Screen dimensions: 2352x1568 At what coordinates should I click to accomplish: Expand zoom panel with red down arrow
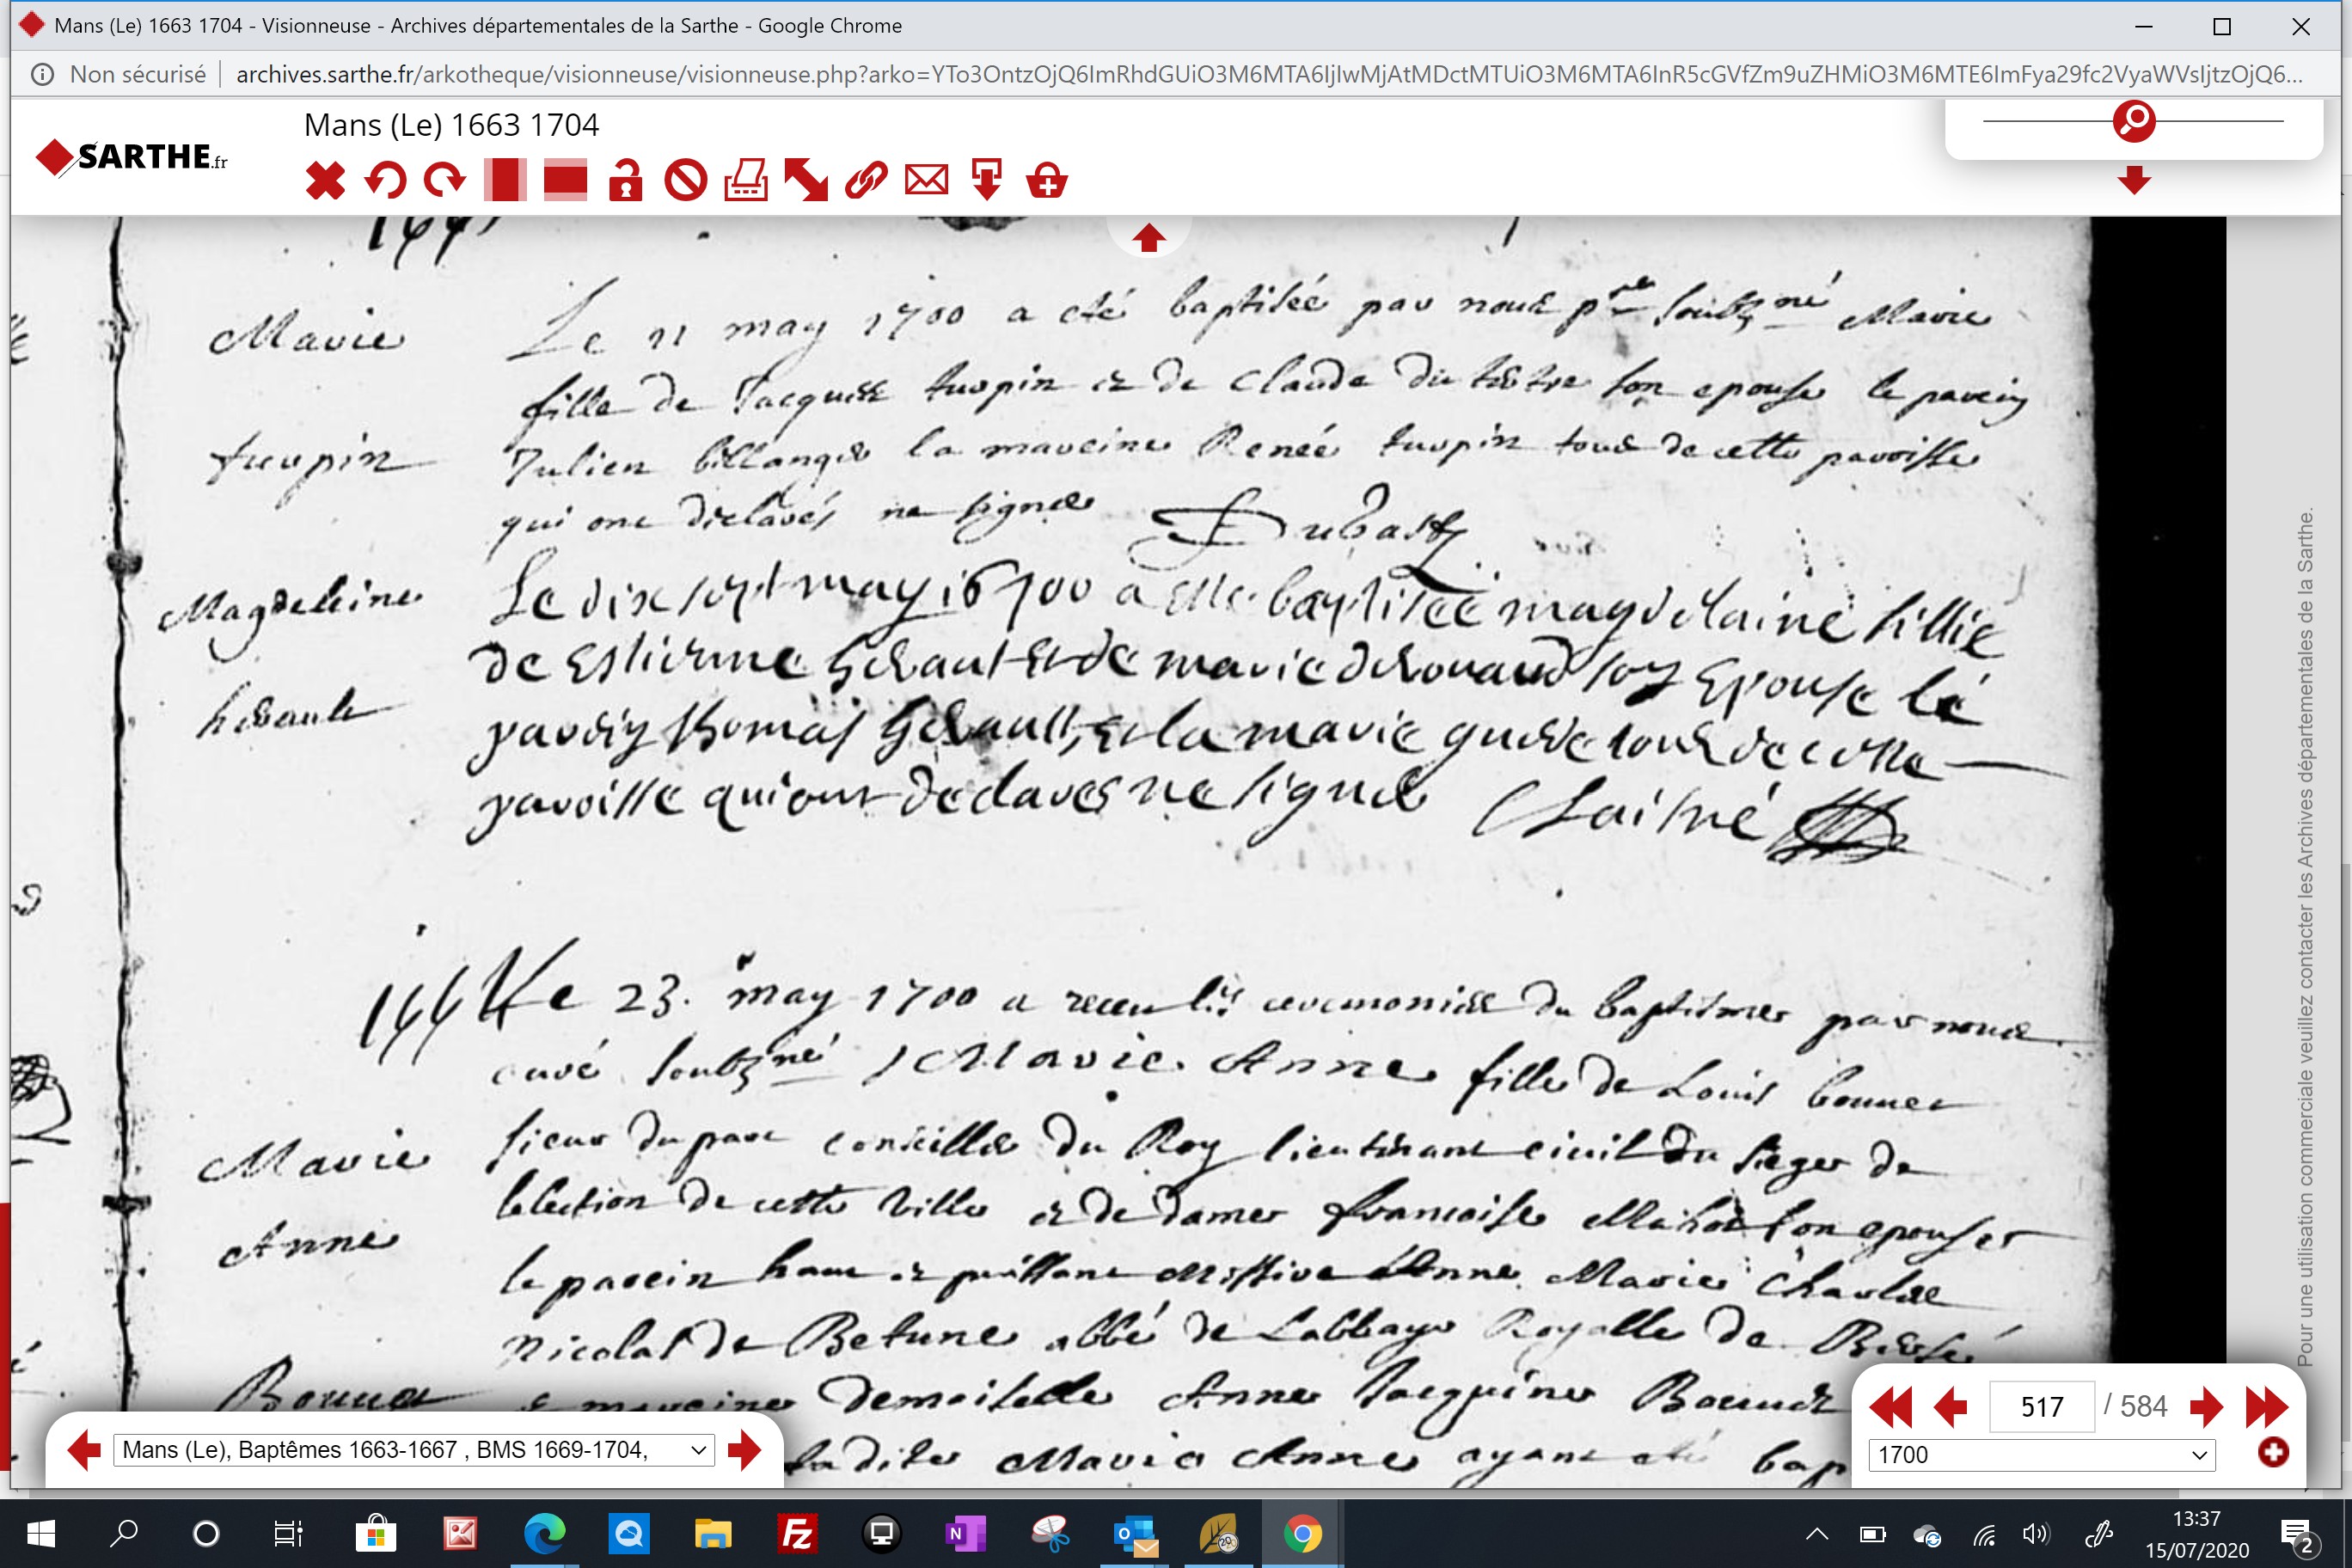coord(2134,181)
